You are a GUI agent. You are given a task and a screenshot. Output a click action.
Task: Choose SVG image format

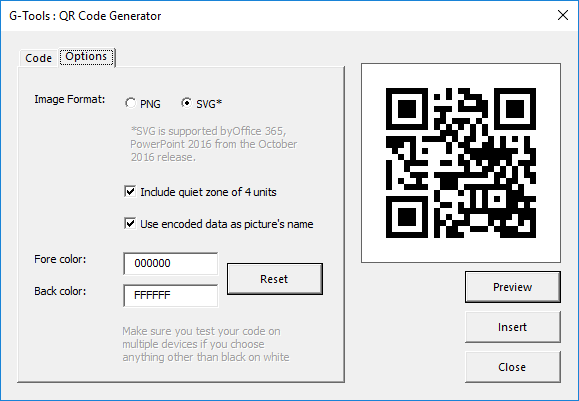click(201, 104)
